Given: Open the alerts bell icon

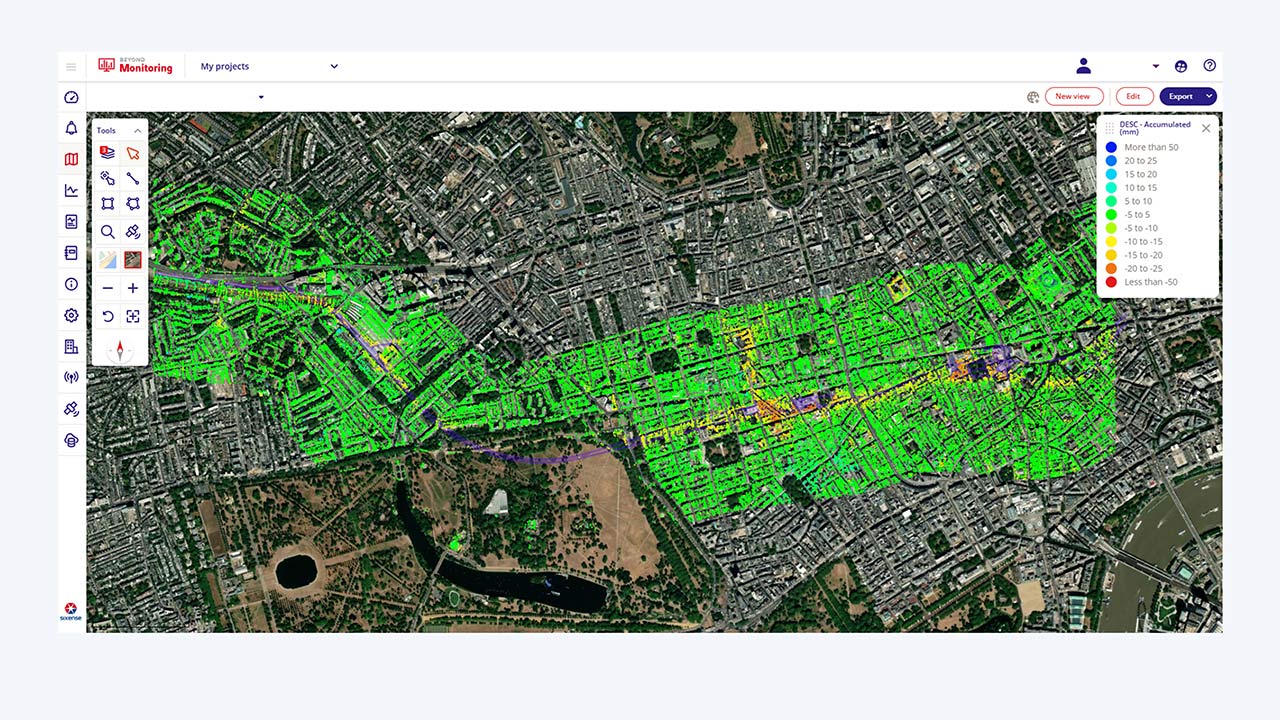Looking at the screenshot, I should point(71,128).
